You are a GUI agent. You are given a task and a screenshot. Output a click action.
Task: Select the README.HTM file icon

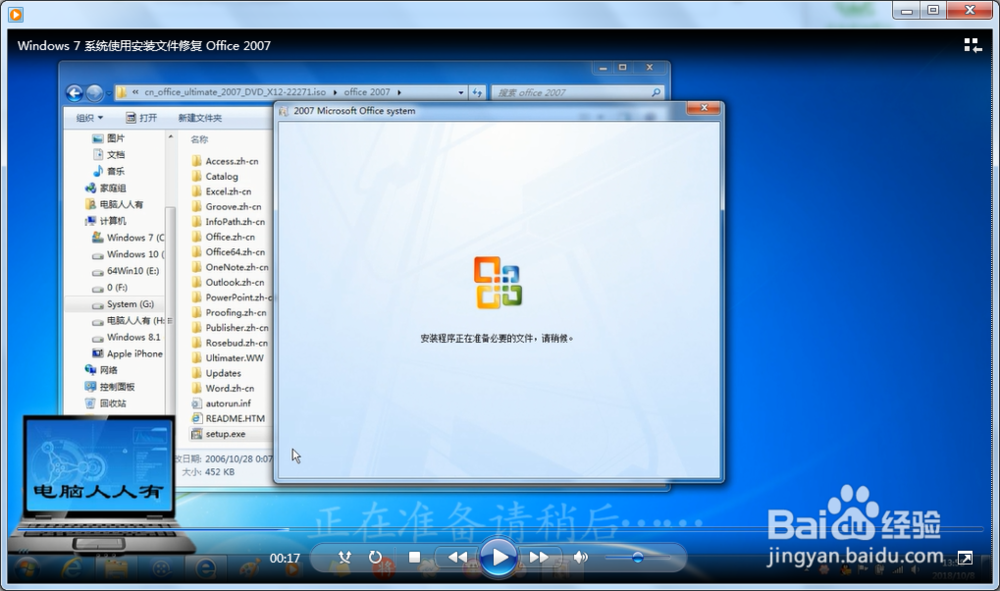coord(196,418)
